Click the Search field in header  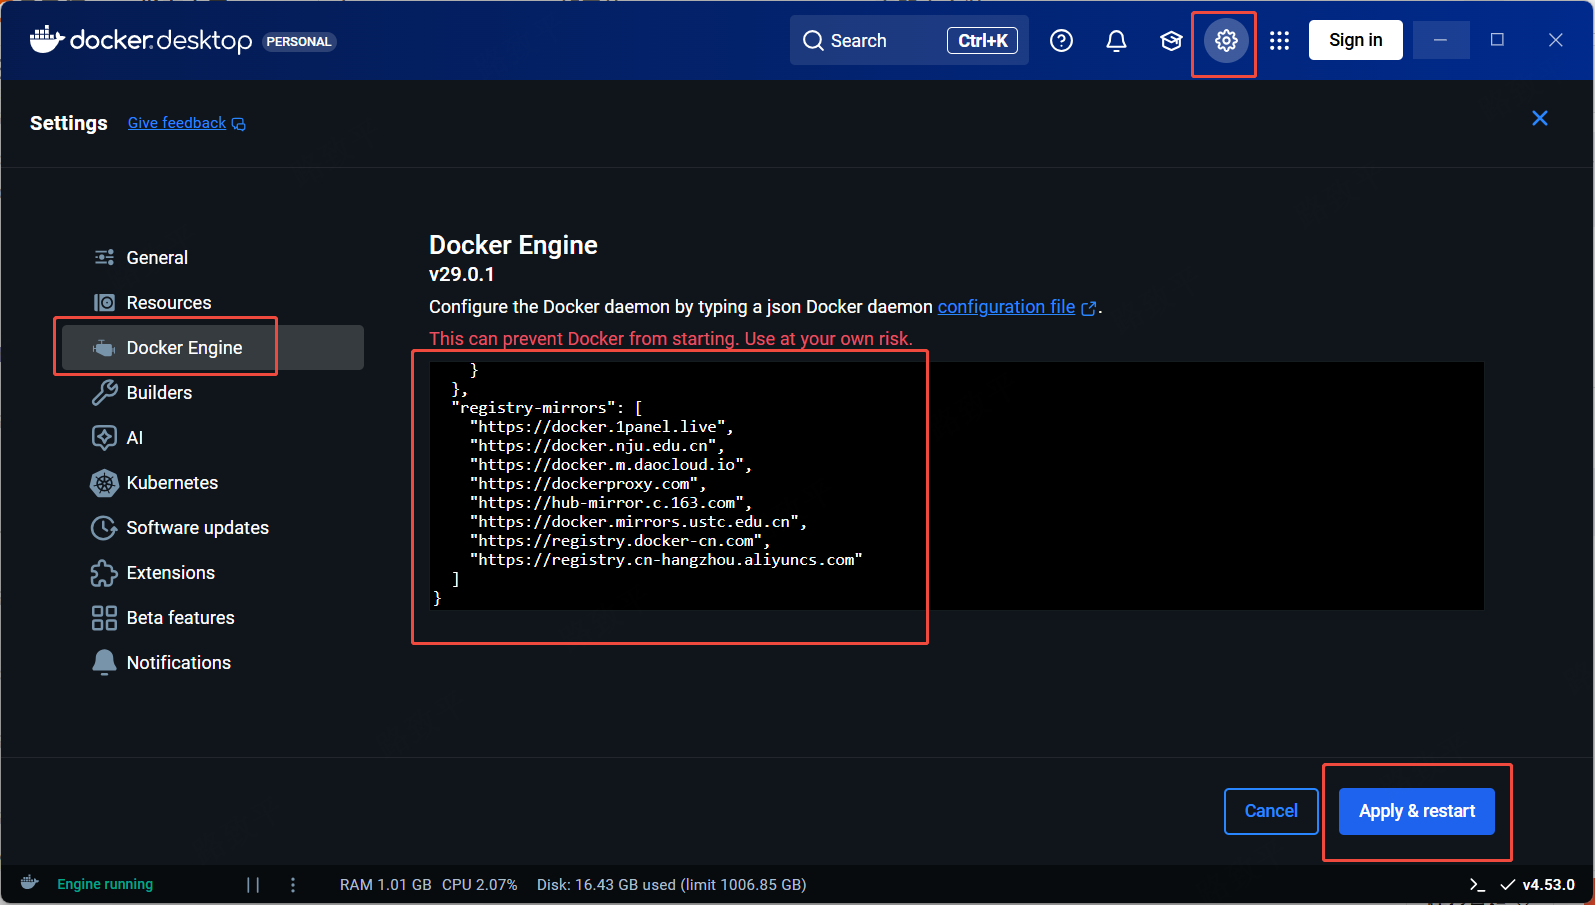[x=909, y=40]
